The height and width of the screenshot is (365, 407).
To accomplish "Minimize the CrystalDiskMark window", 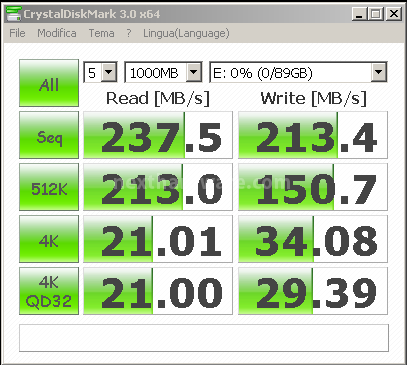I will coord(359,14).
